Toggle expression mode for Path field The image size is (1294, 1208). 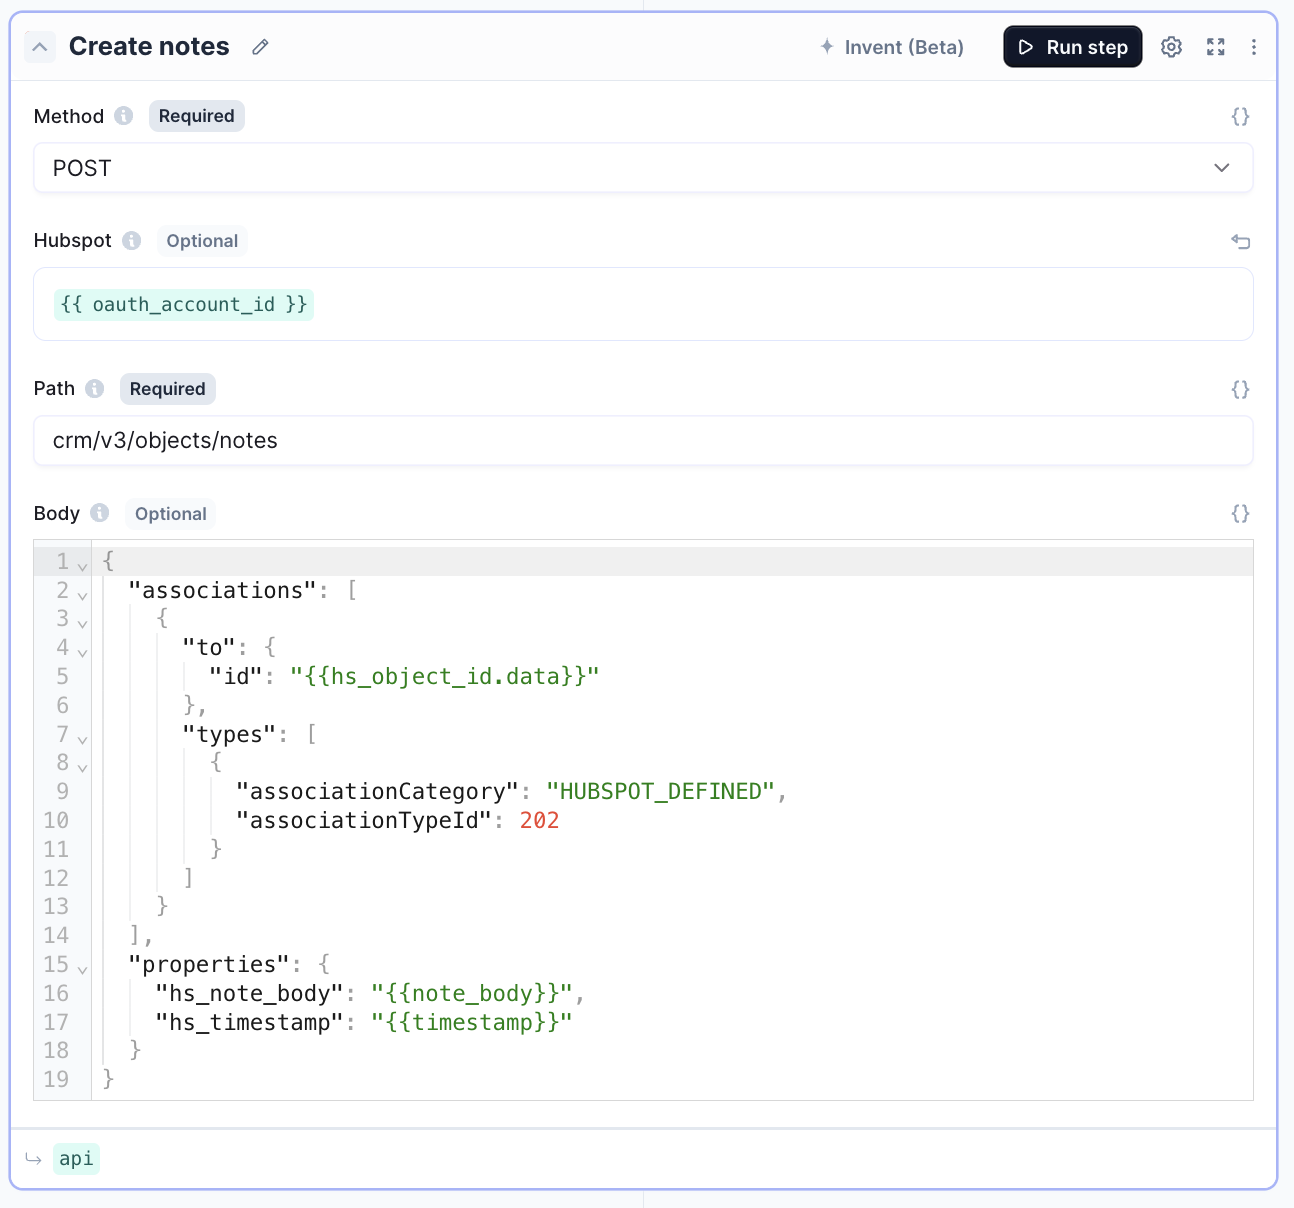(1240, 389)
